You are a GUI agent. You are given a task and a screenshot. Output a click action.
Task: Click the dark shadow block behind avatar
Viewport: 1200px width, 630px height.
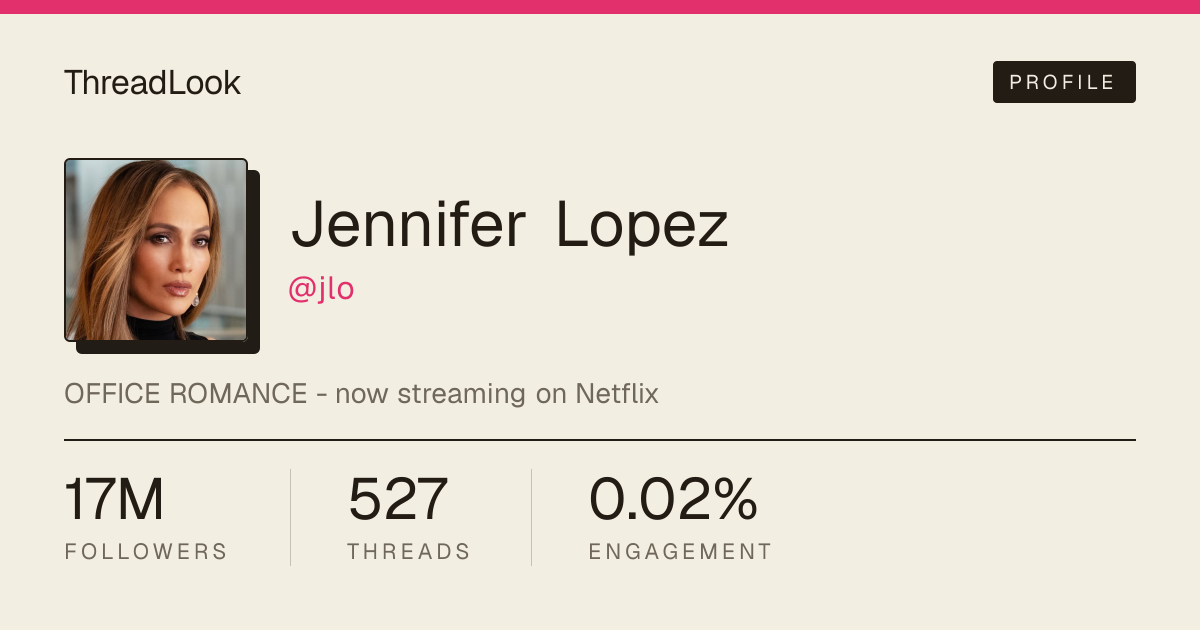[x=254, y=262]
